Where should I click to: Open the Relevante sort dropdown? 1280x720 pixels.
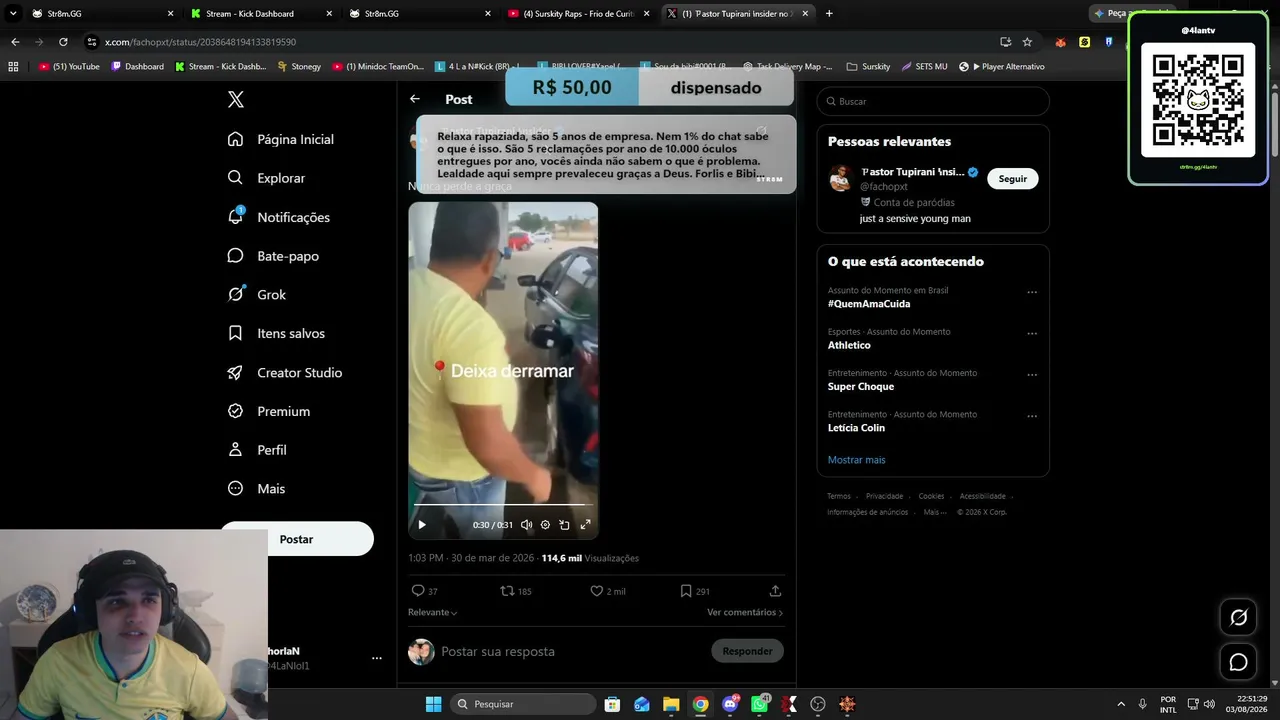[433, 612]
